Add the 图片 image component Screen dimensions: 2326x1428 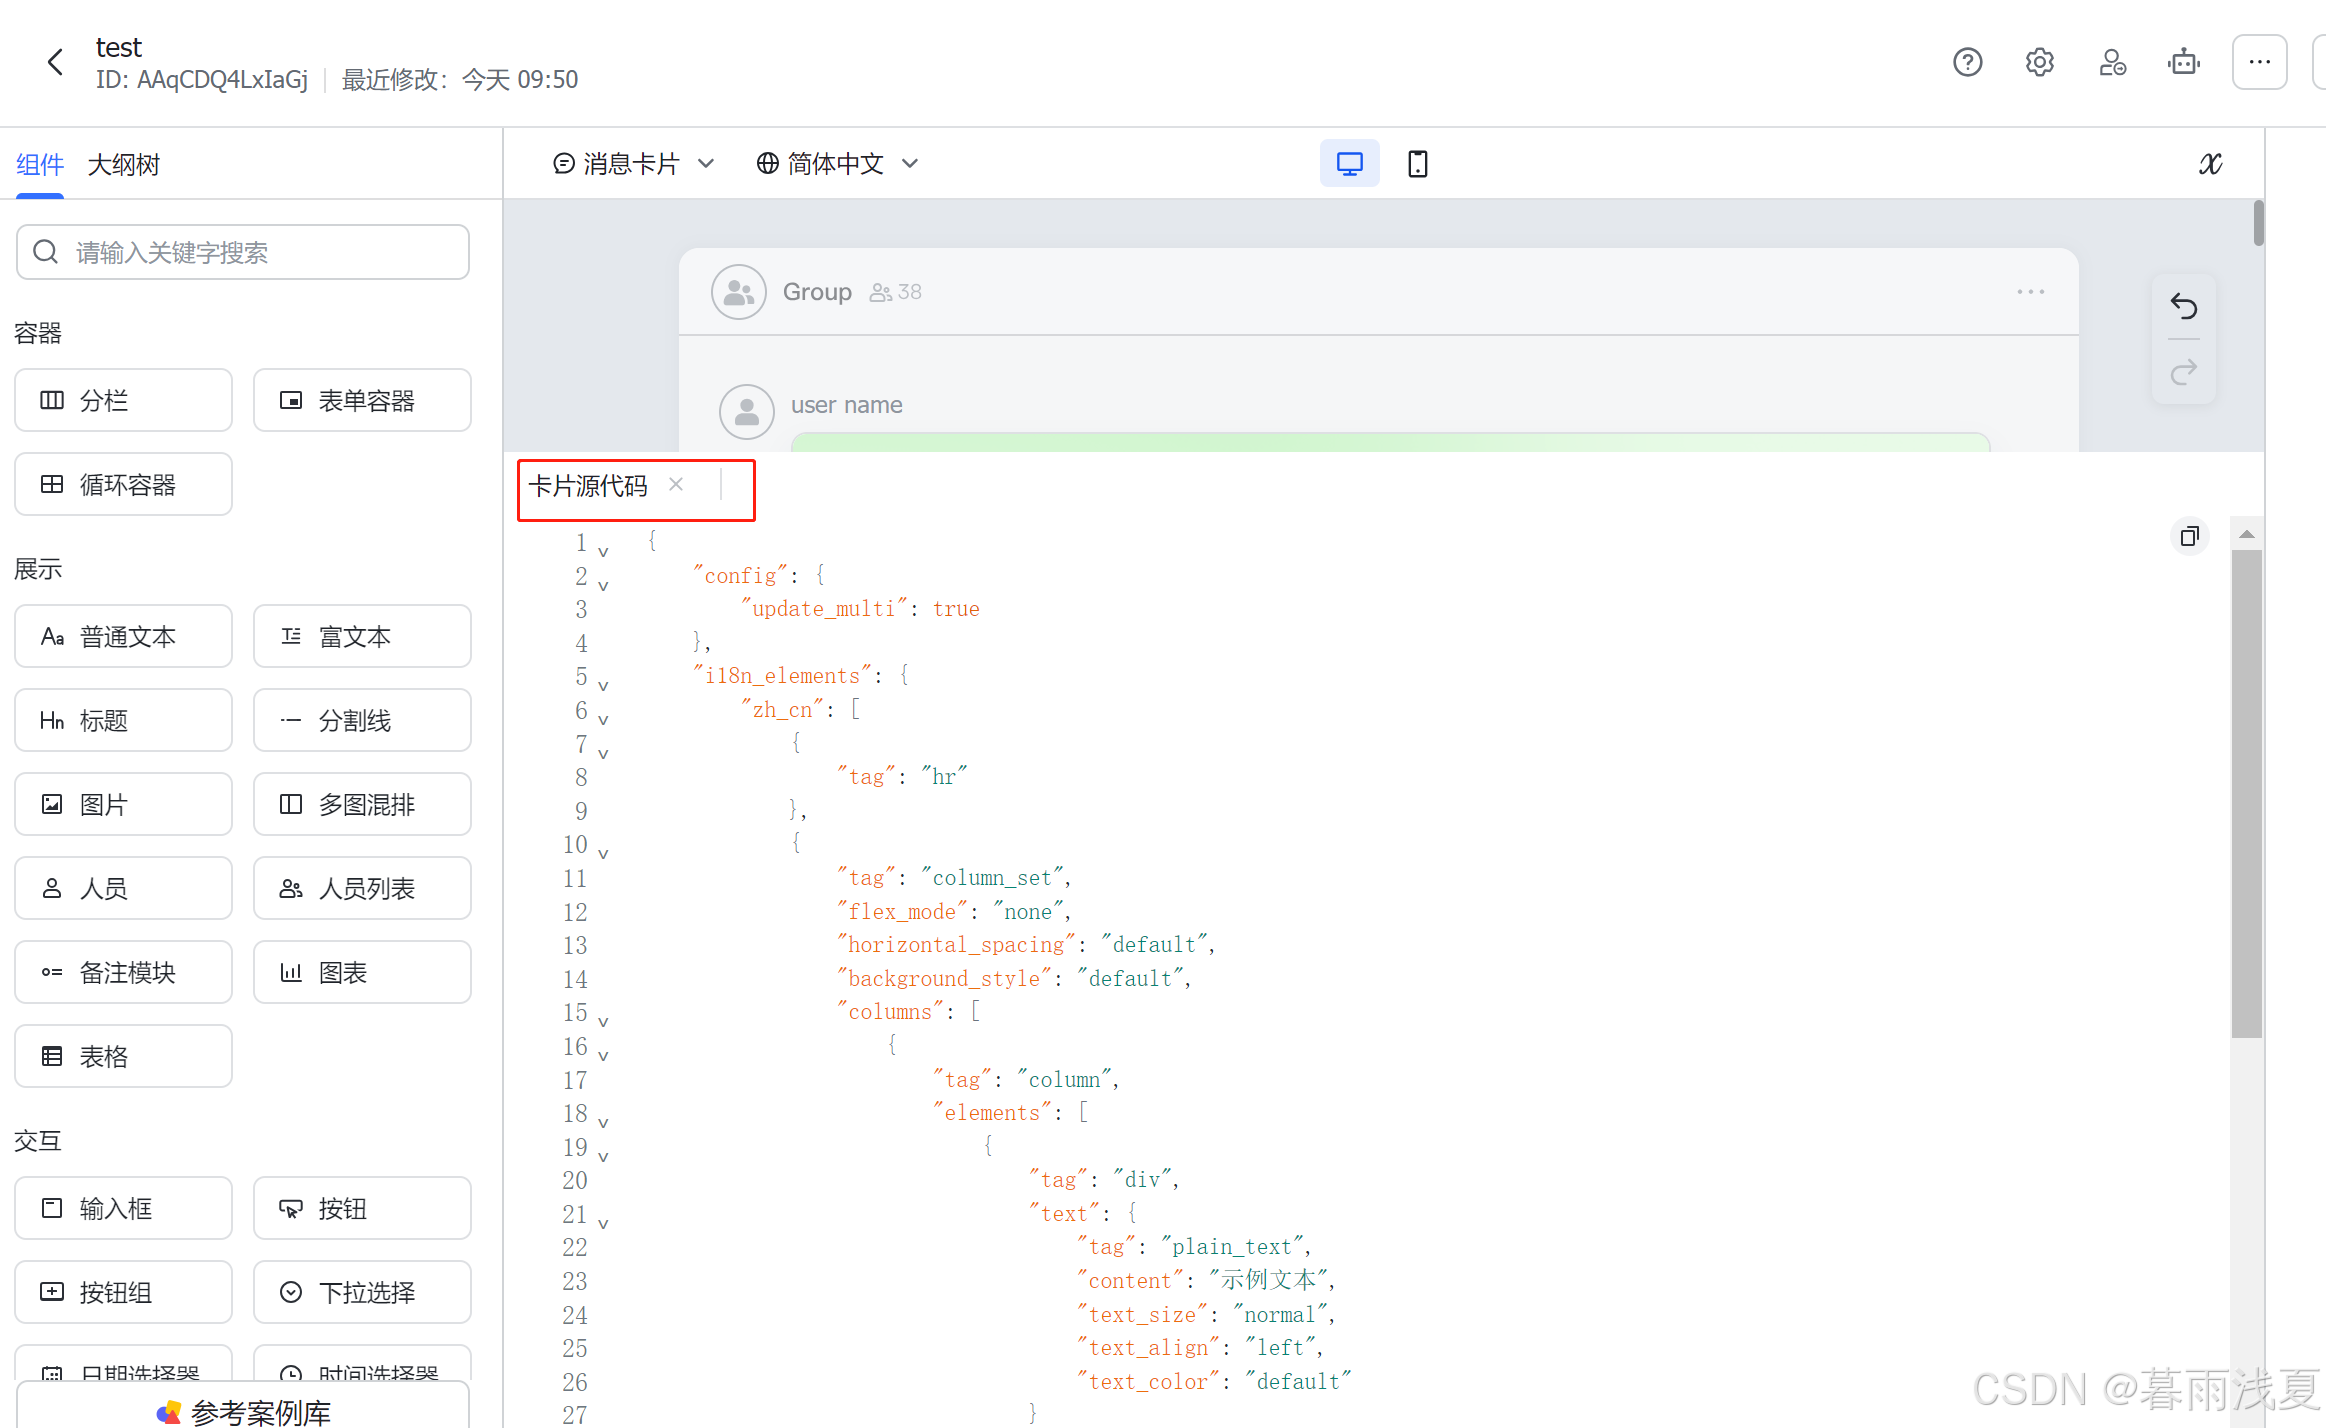coord(123,804)
